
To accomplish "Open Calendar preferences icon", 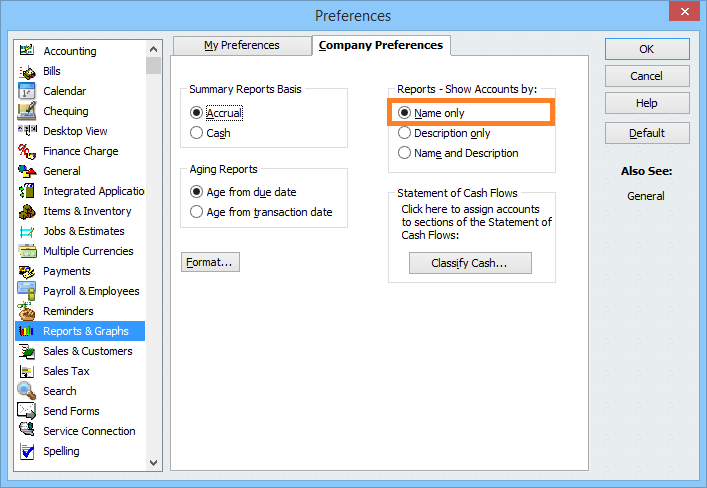I will pos(27,91).
